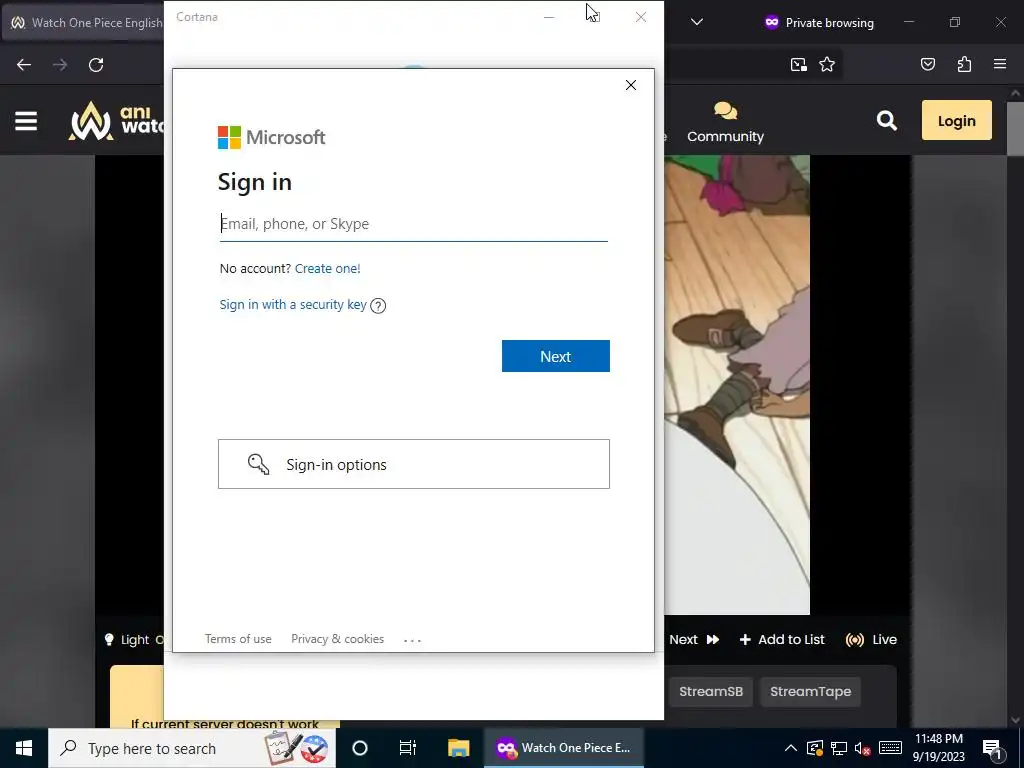Open the Firefox extensions puzzle icon
The image size is (1024, 768).
(x=964, y=64)
